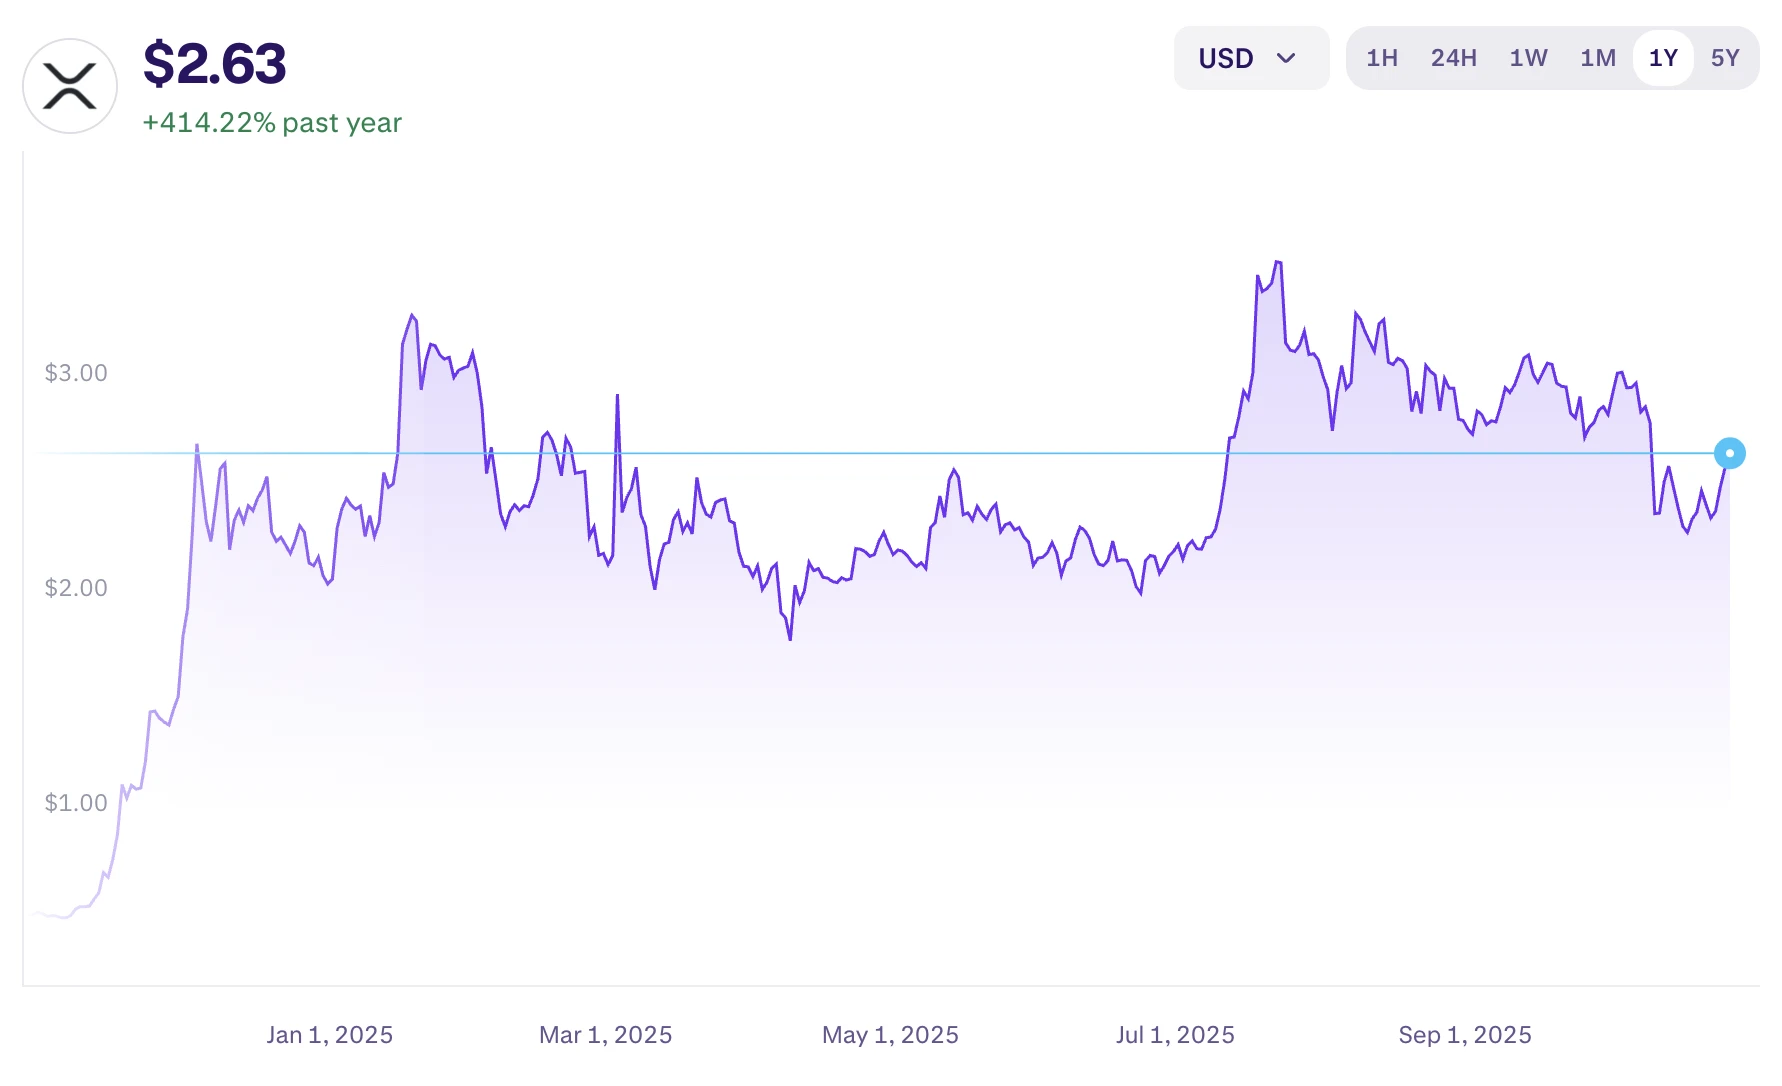
Task: Click the $3.00 axis label
Action: tap(75, 372)
